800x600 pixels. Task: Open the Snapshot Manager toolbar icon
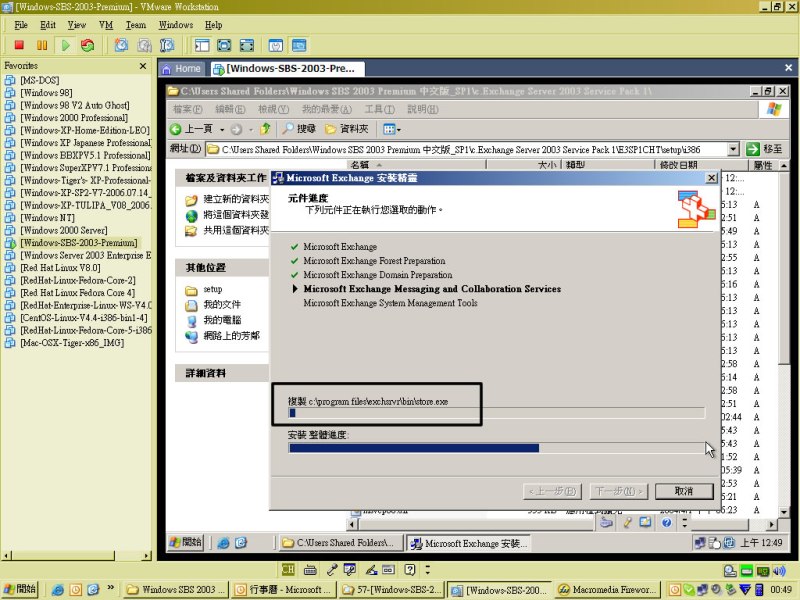[x=167, y=45]
